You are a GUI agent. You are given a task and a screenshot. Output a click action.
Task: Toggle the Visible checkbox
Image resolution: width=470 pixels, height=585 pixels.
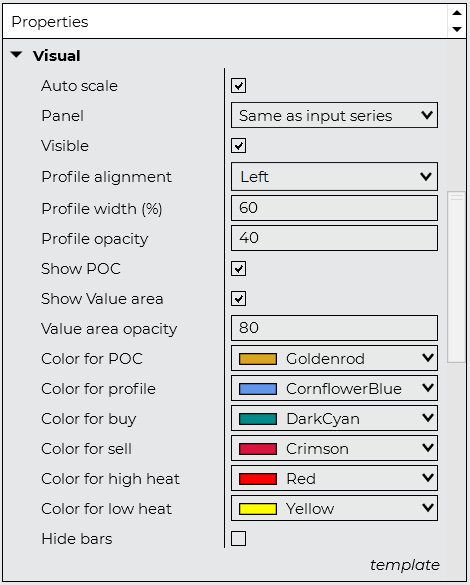[238, 146]
